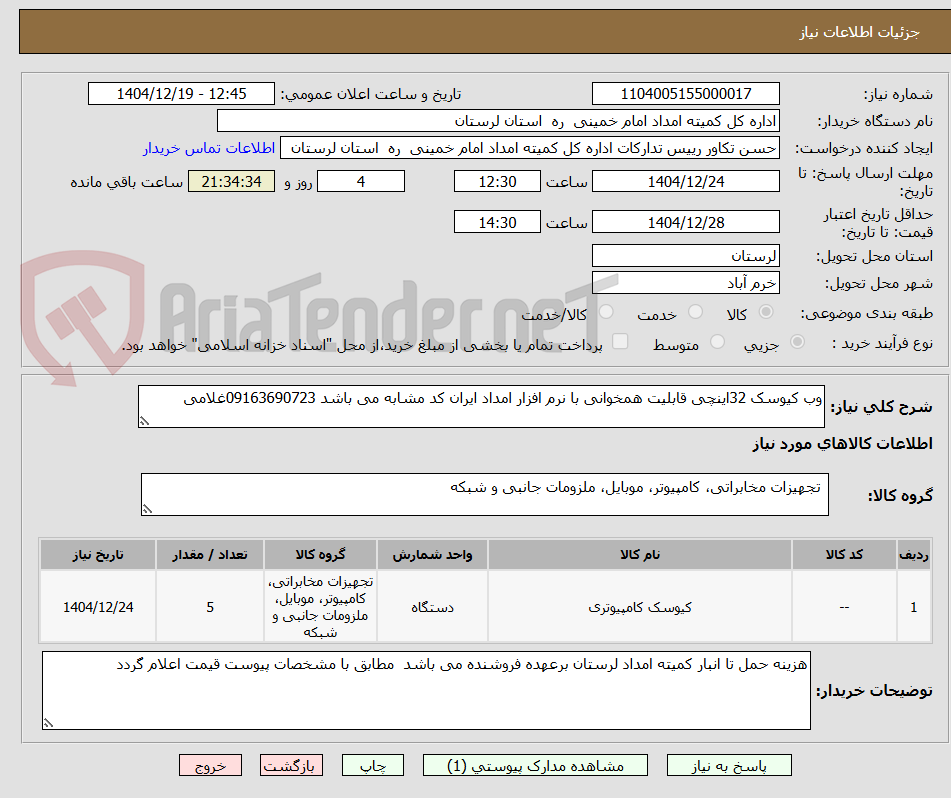
Task: Click the پاسخ به نیاز button
Action: [729, 765]
